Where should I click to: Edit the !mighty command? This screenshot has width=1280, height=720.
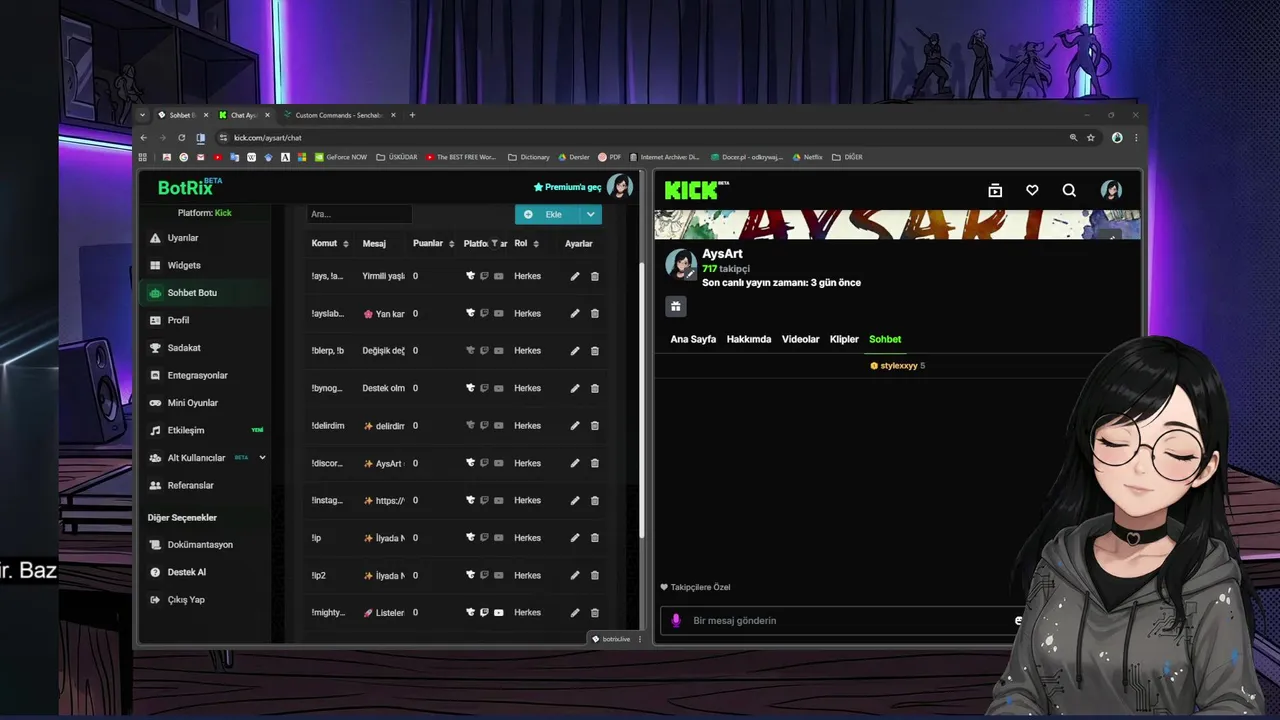tap(575, 613)
